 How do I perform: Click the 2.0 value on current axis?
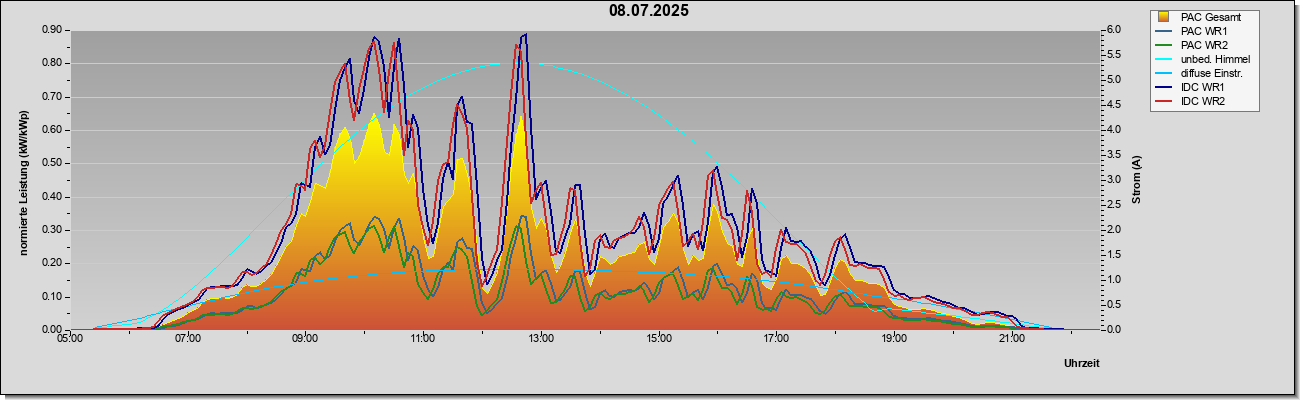1113,230
